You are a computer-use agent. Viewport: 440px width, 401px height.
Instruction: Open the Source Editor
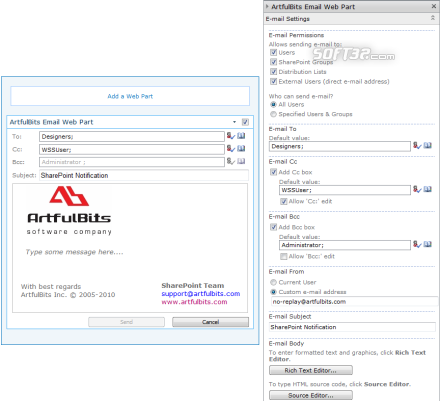click(x=311, y=395)
